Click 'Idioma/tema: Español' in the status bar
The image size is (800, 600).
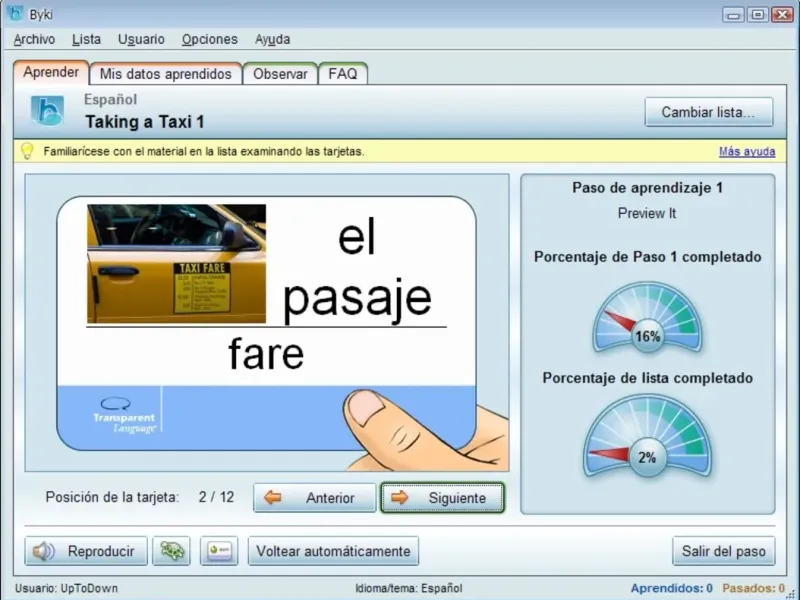click(409, 588)
